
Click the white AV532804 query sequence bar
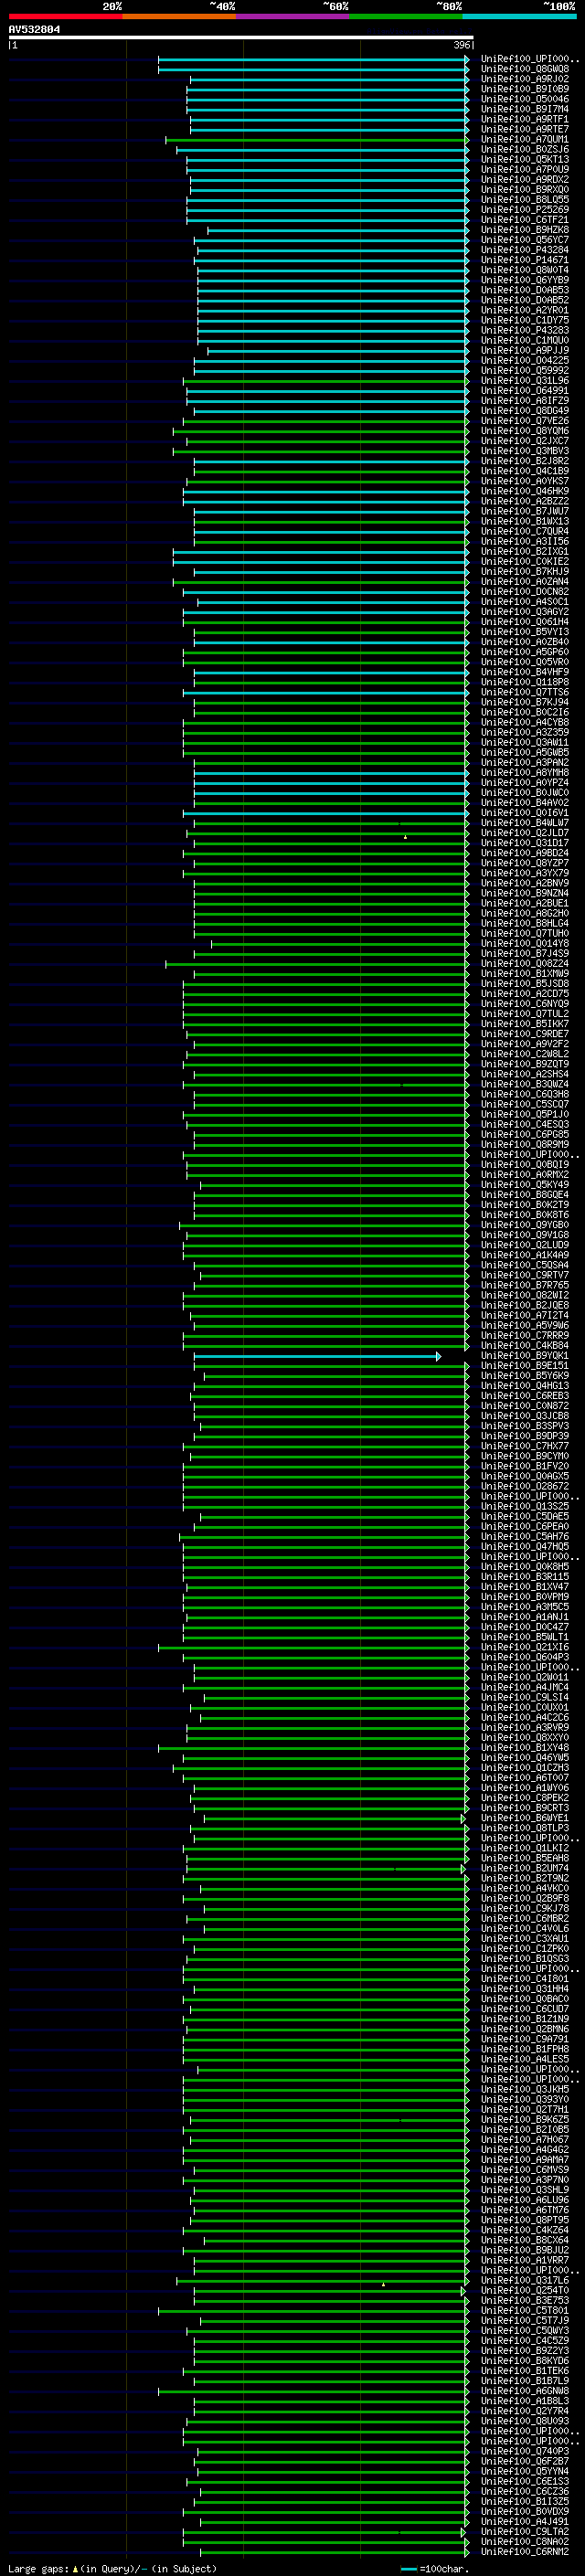tap(241, 38)
